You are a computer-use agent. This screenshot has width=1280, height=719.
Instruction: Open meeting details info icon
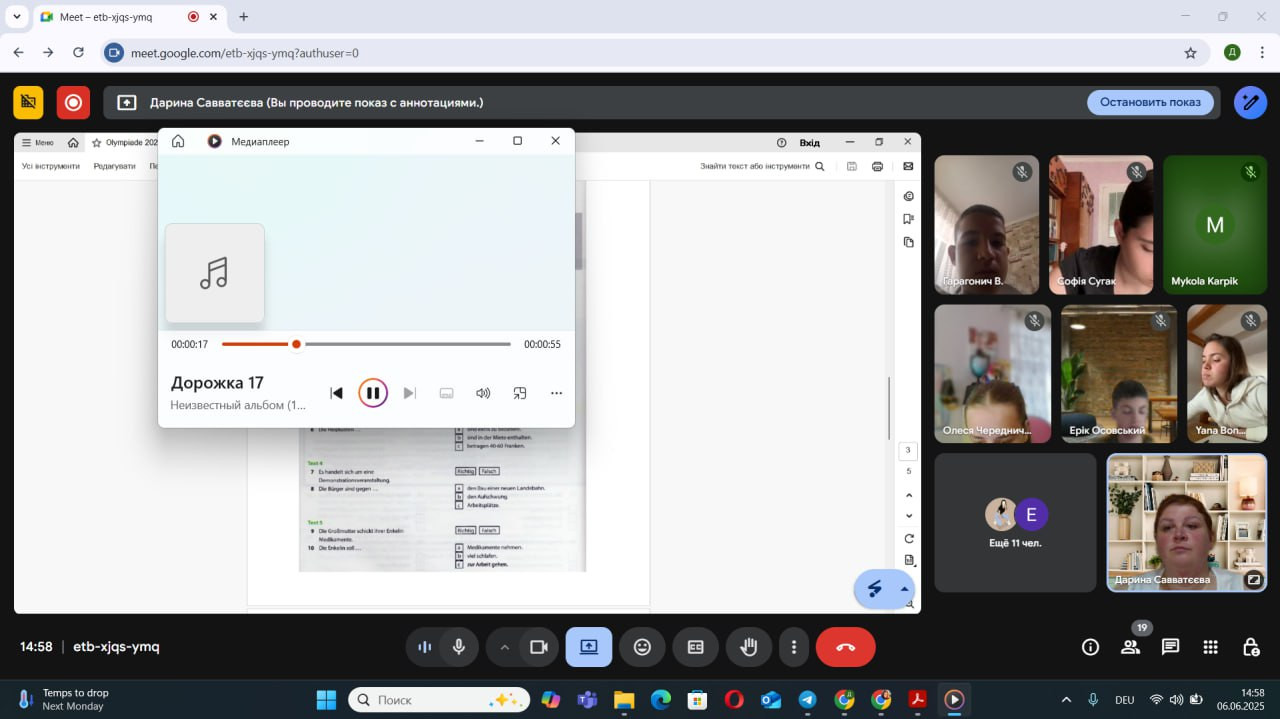[x=1091, y=647]
